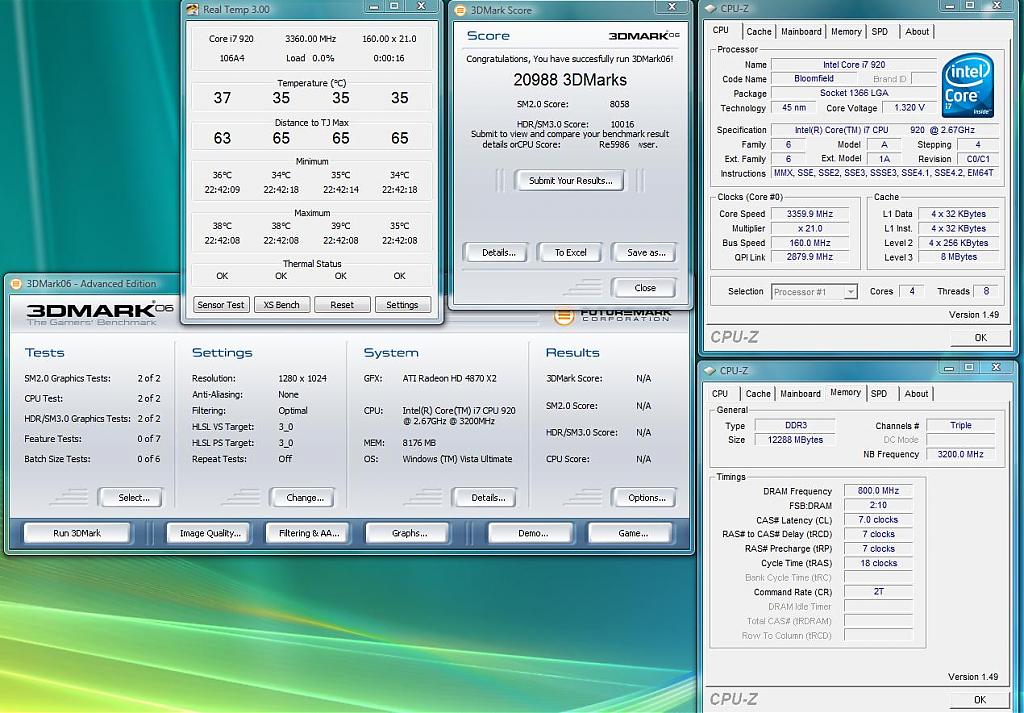This screenshot has height=713, width=1024.
Task: Select the active Memory tab in the CPU-Z memory window
Action: point(846,392)
